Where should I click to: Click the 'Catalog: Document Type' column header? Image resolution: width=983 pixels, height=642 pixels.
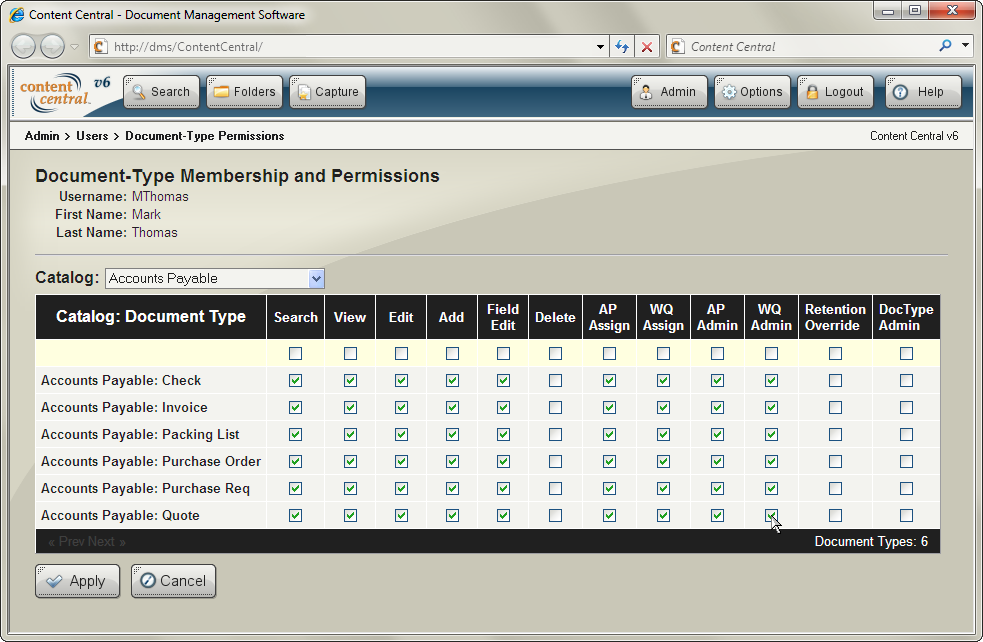(x=151, y=317)
